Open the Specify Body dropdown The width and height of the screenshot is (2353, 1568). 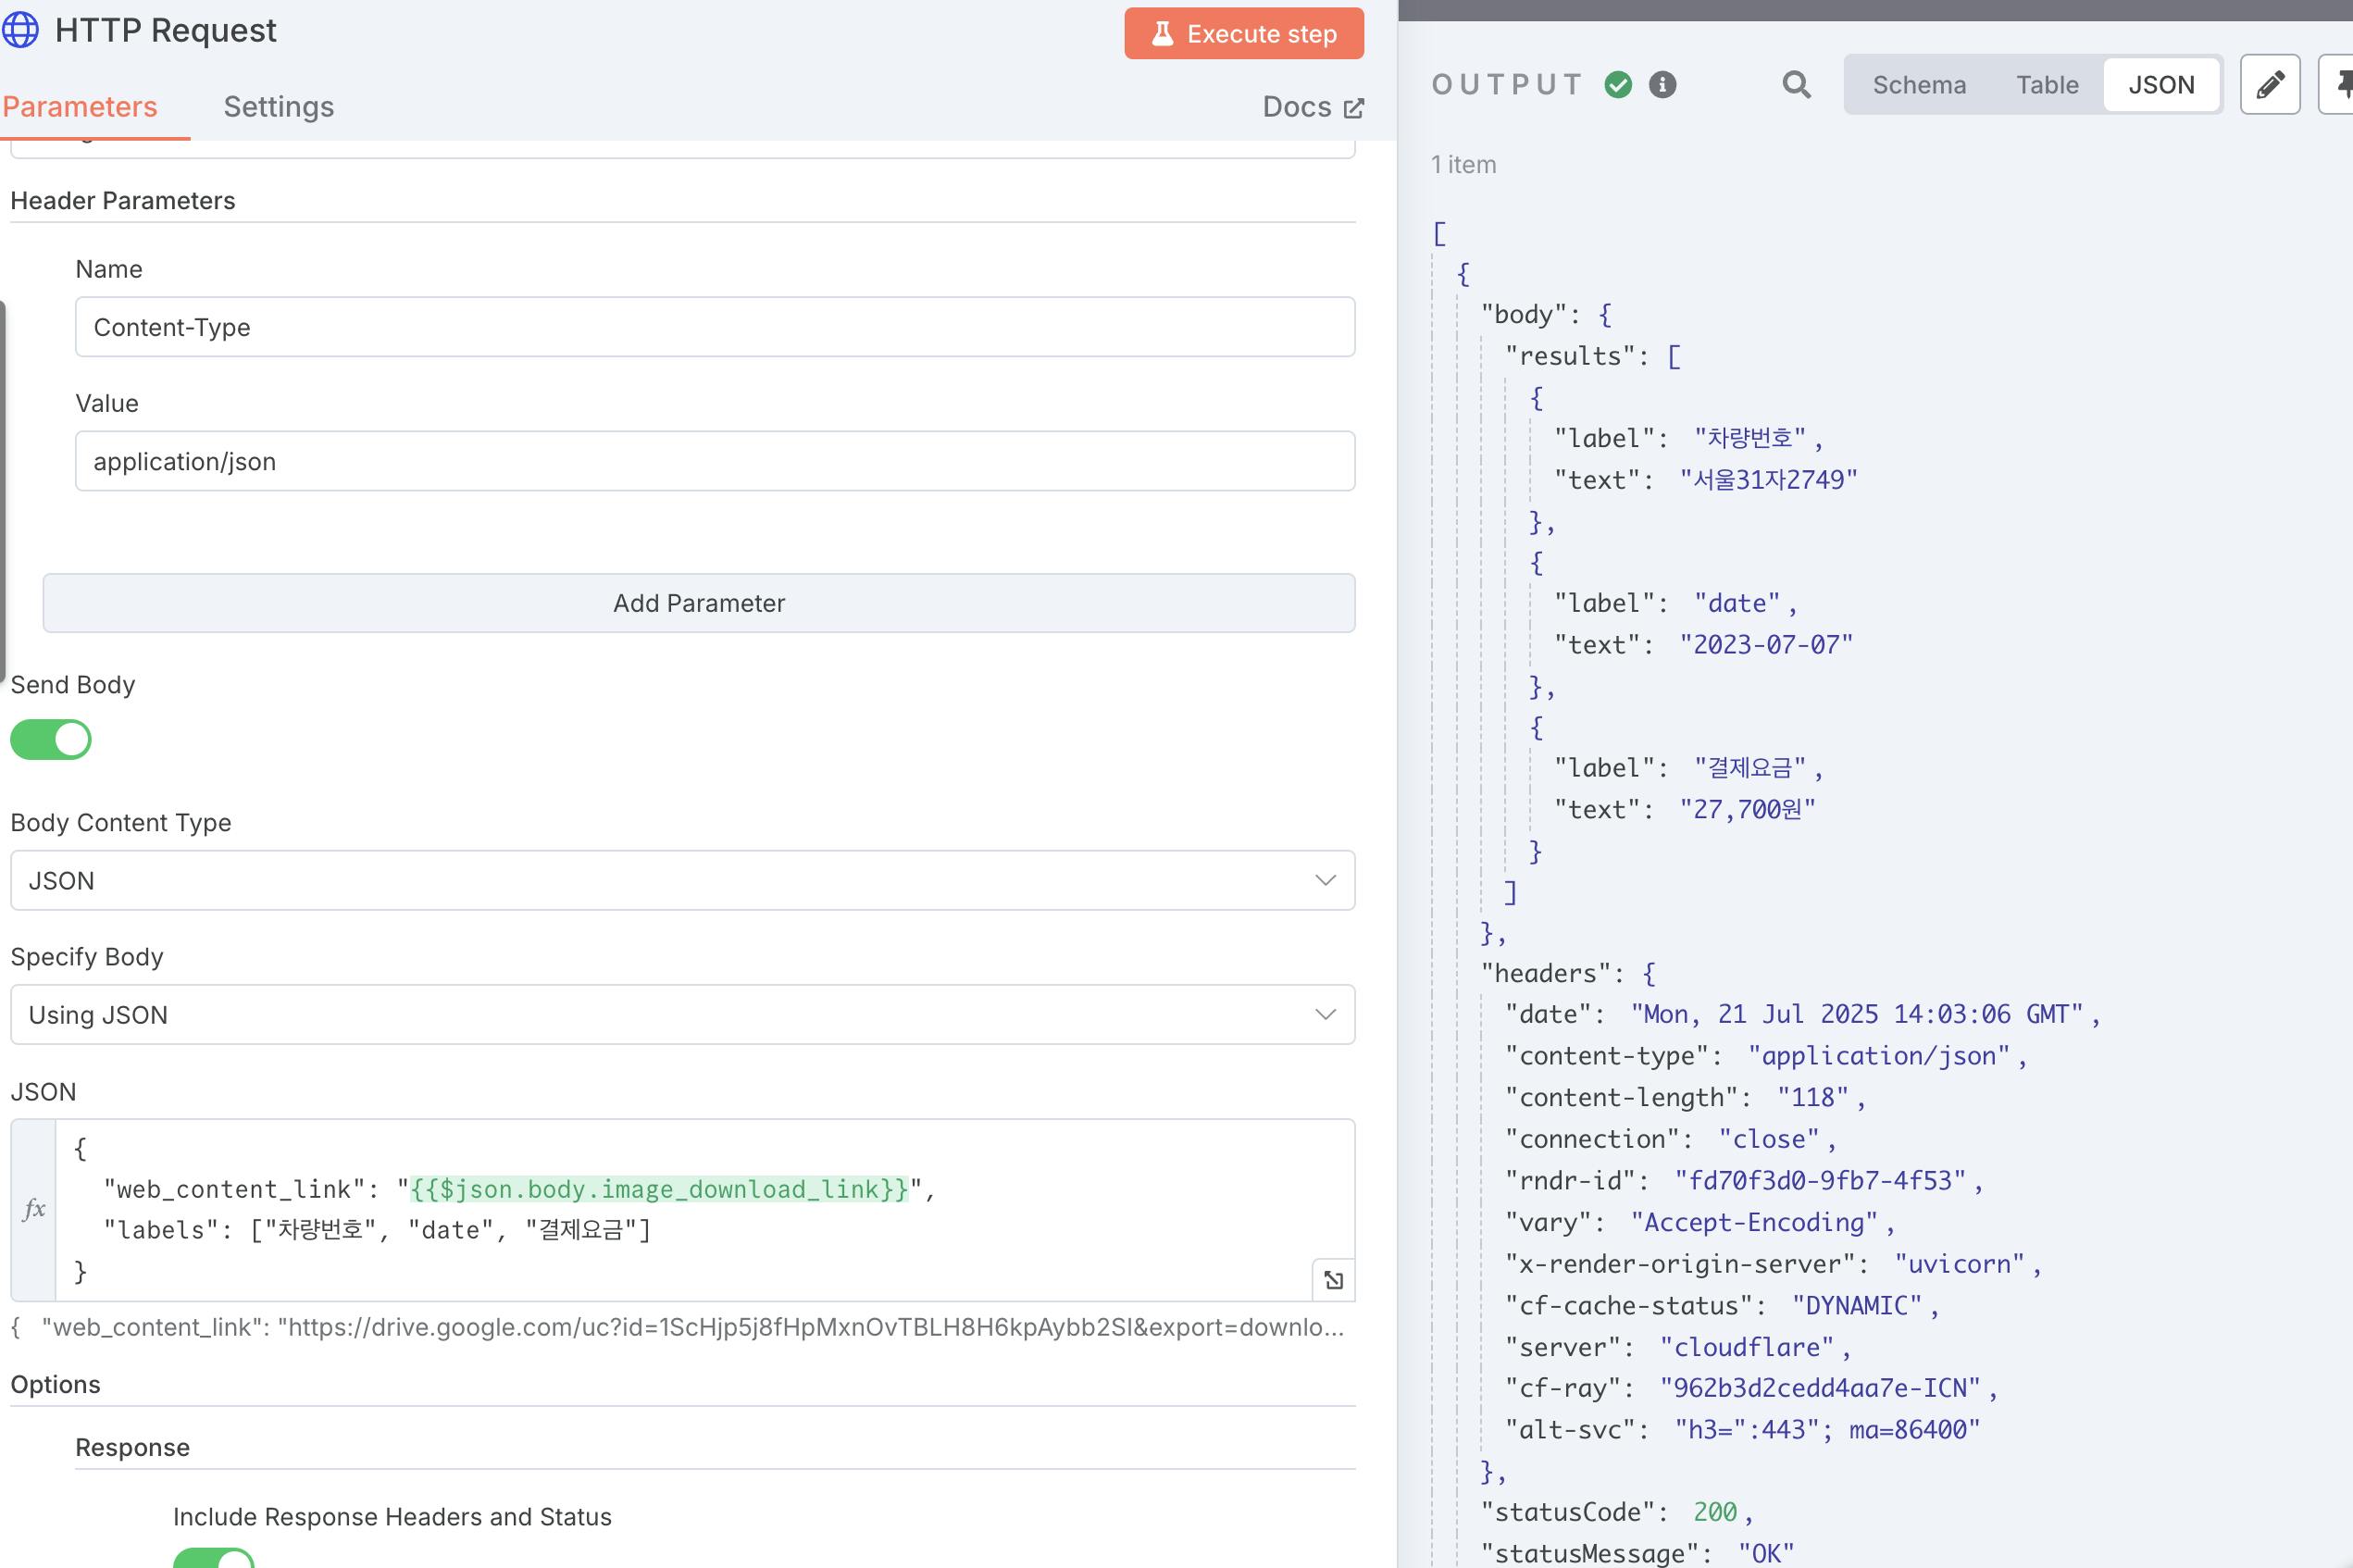[x=683, y=1015]
